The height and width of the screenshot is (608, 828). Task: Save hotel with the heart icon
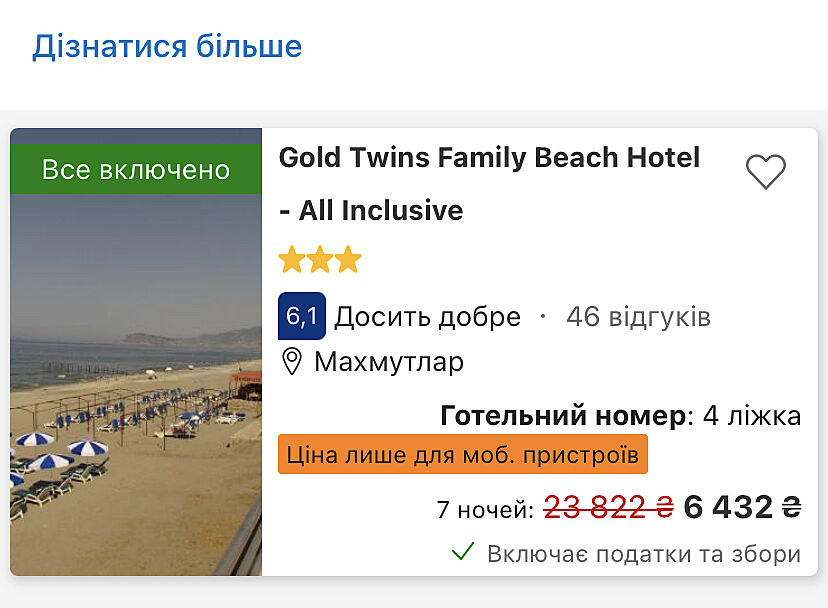[766, 172]
